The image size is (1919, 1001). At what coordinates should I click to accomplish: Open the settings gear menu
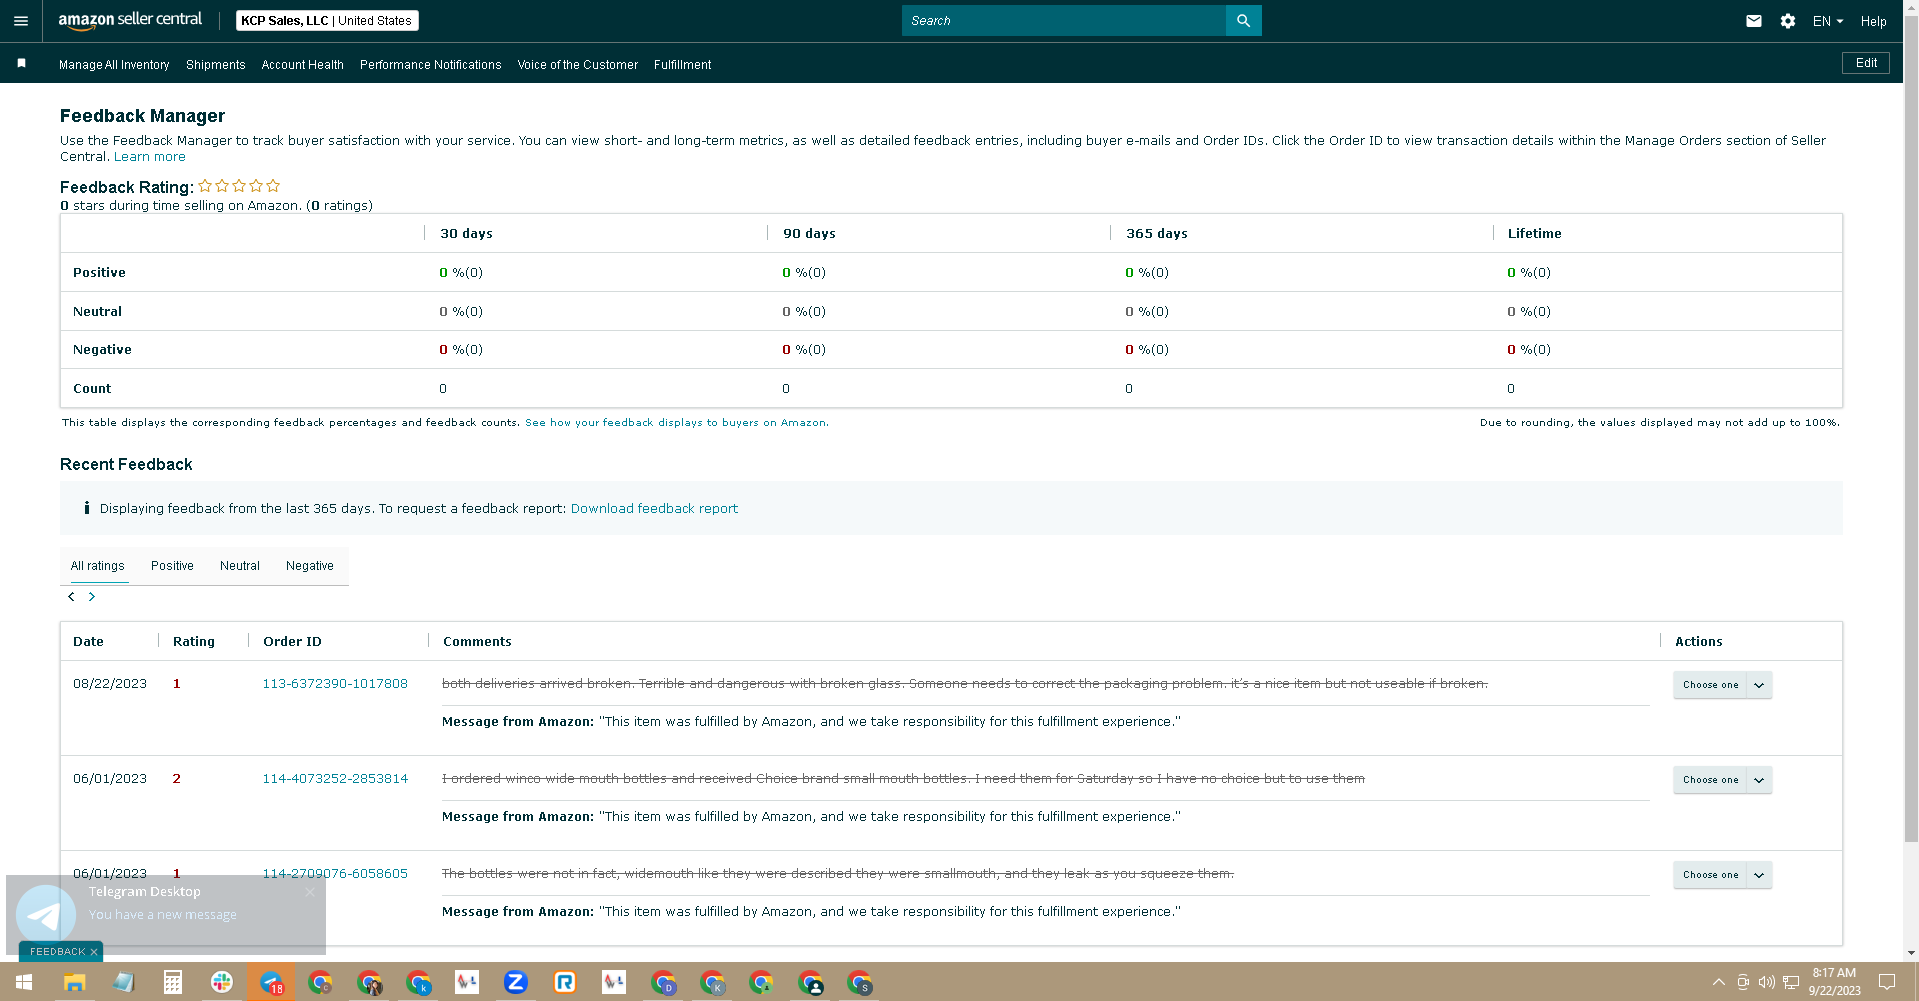1788,21
